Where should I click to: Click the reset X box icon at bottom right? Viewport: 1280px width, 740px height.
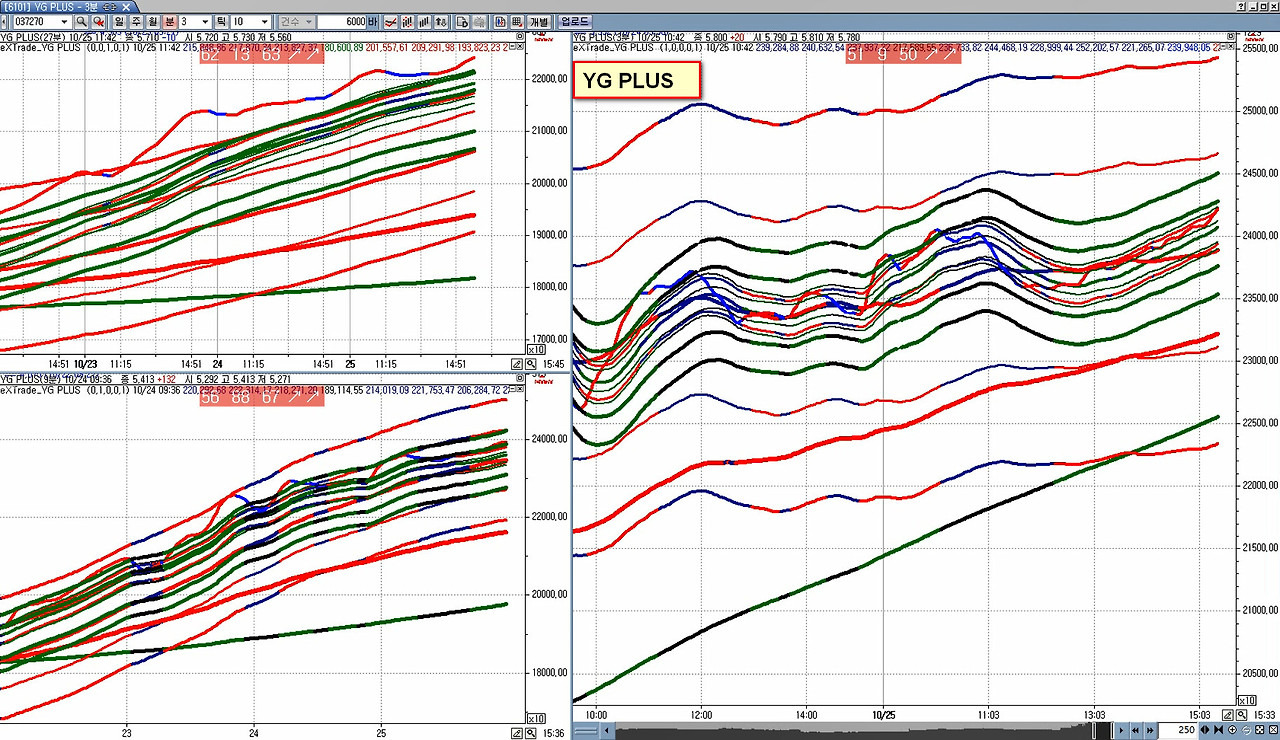[1273, 731]
